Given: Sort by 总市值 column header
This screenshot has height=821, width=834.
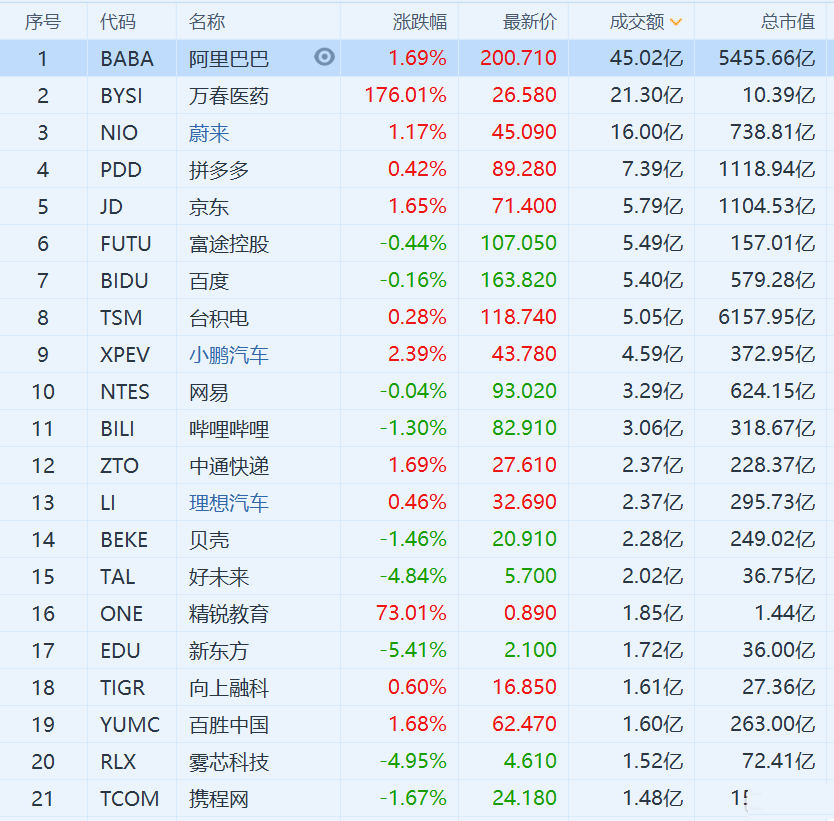Looking at the screenshot, I should 788,22.
